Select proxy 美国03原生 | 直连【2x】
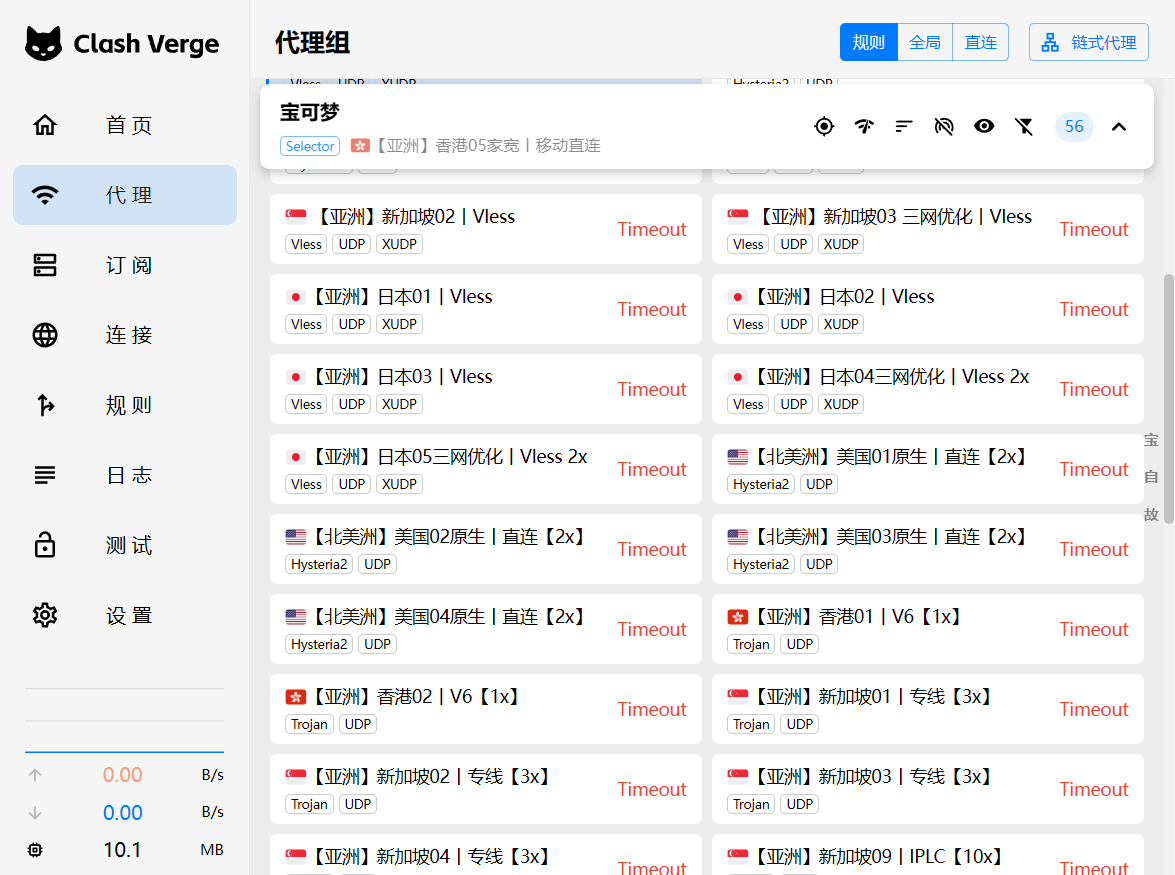Image resolution: width=1175 pixels, height=875 pixels. pyautogui.click(x=928, y=549)
